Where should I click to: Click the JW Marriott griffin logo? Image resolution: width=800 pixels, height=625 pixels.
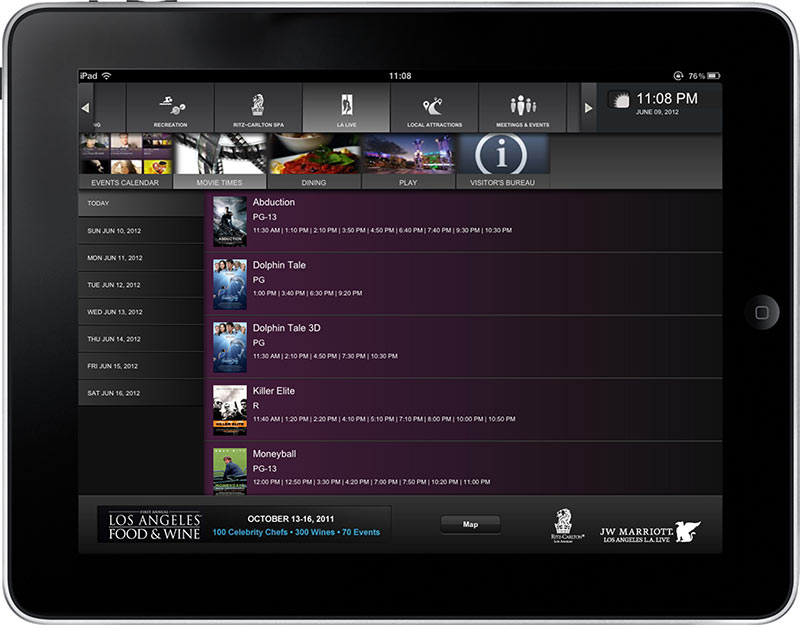[686, 530]
